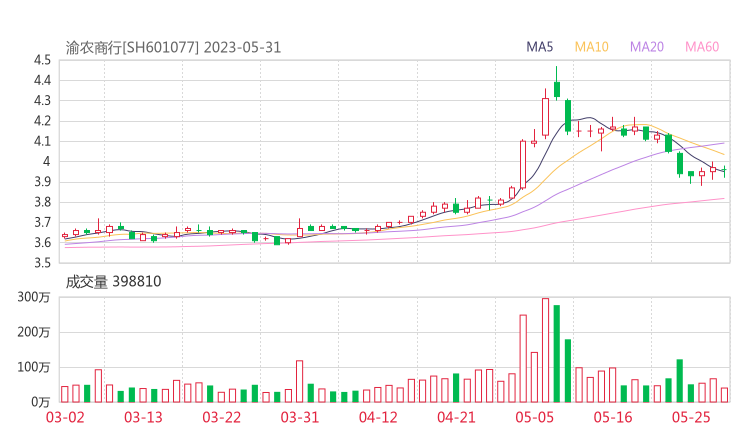Click the tallest green volume bar
This screenshot has width=740, height=440.
(557, 354)
